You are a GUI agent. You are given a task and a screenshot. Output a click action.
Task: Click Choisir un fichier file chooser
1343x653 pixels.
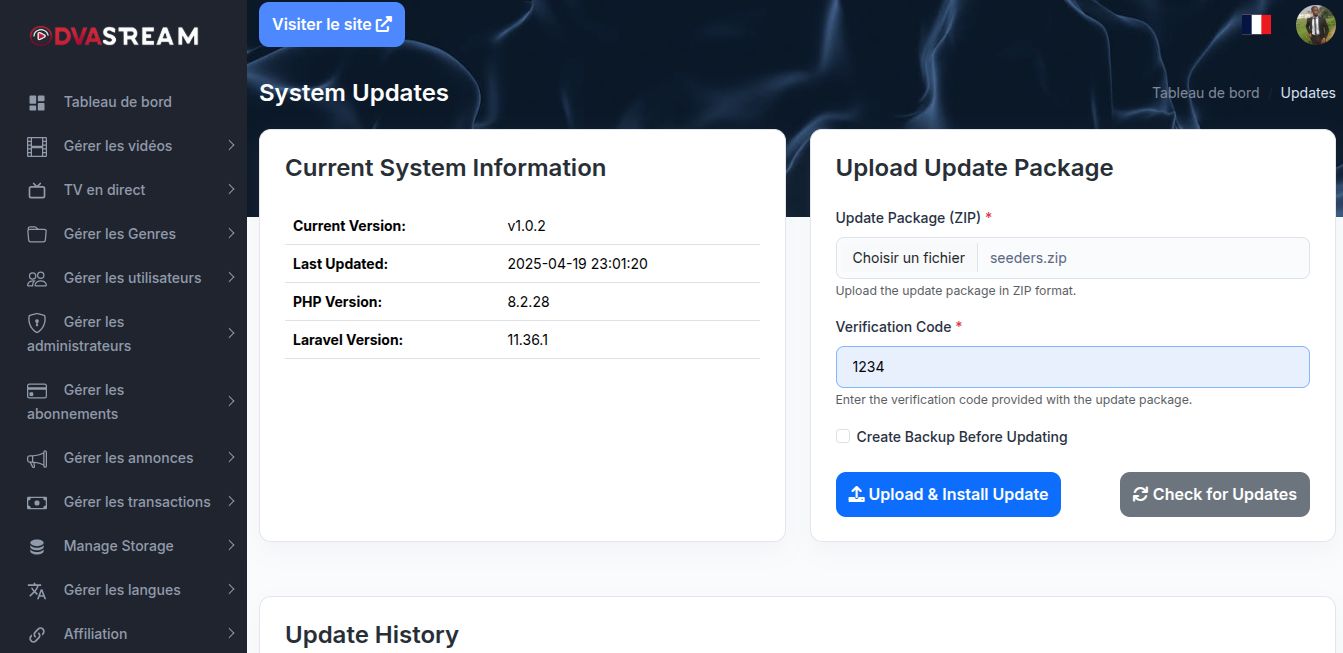pyautogui.click(x=908, y=258)
